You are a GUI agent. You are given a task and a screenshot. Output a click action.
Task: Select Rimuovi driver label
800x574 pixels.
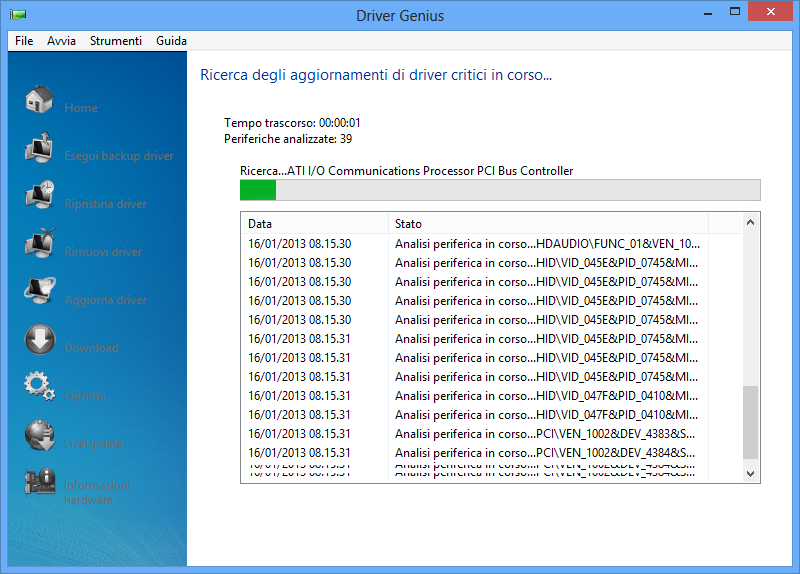click(103, 252)
